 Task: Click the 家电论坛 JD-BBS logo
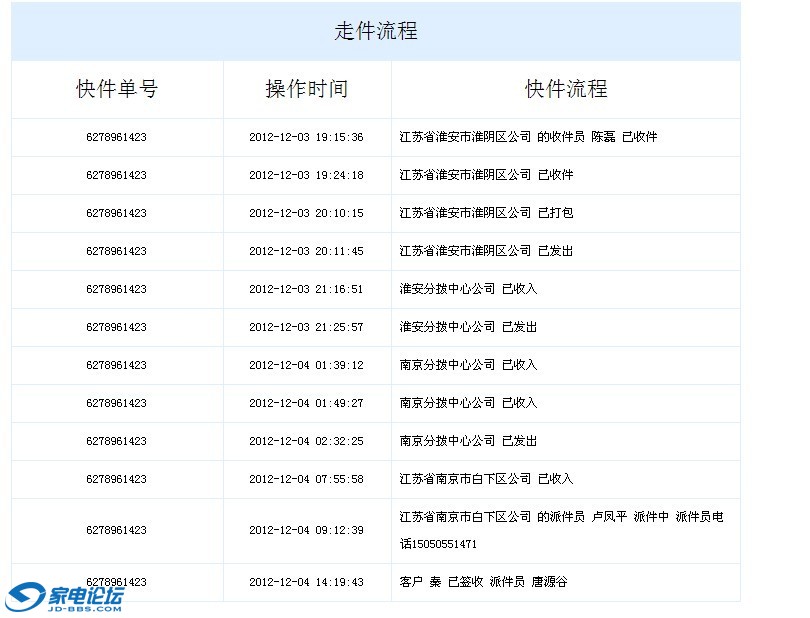tap(65, 598)
